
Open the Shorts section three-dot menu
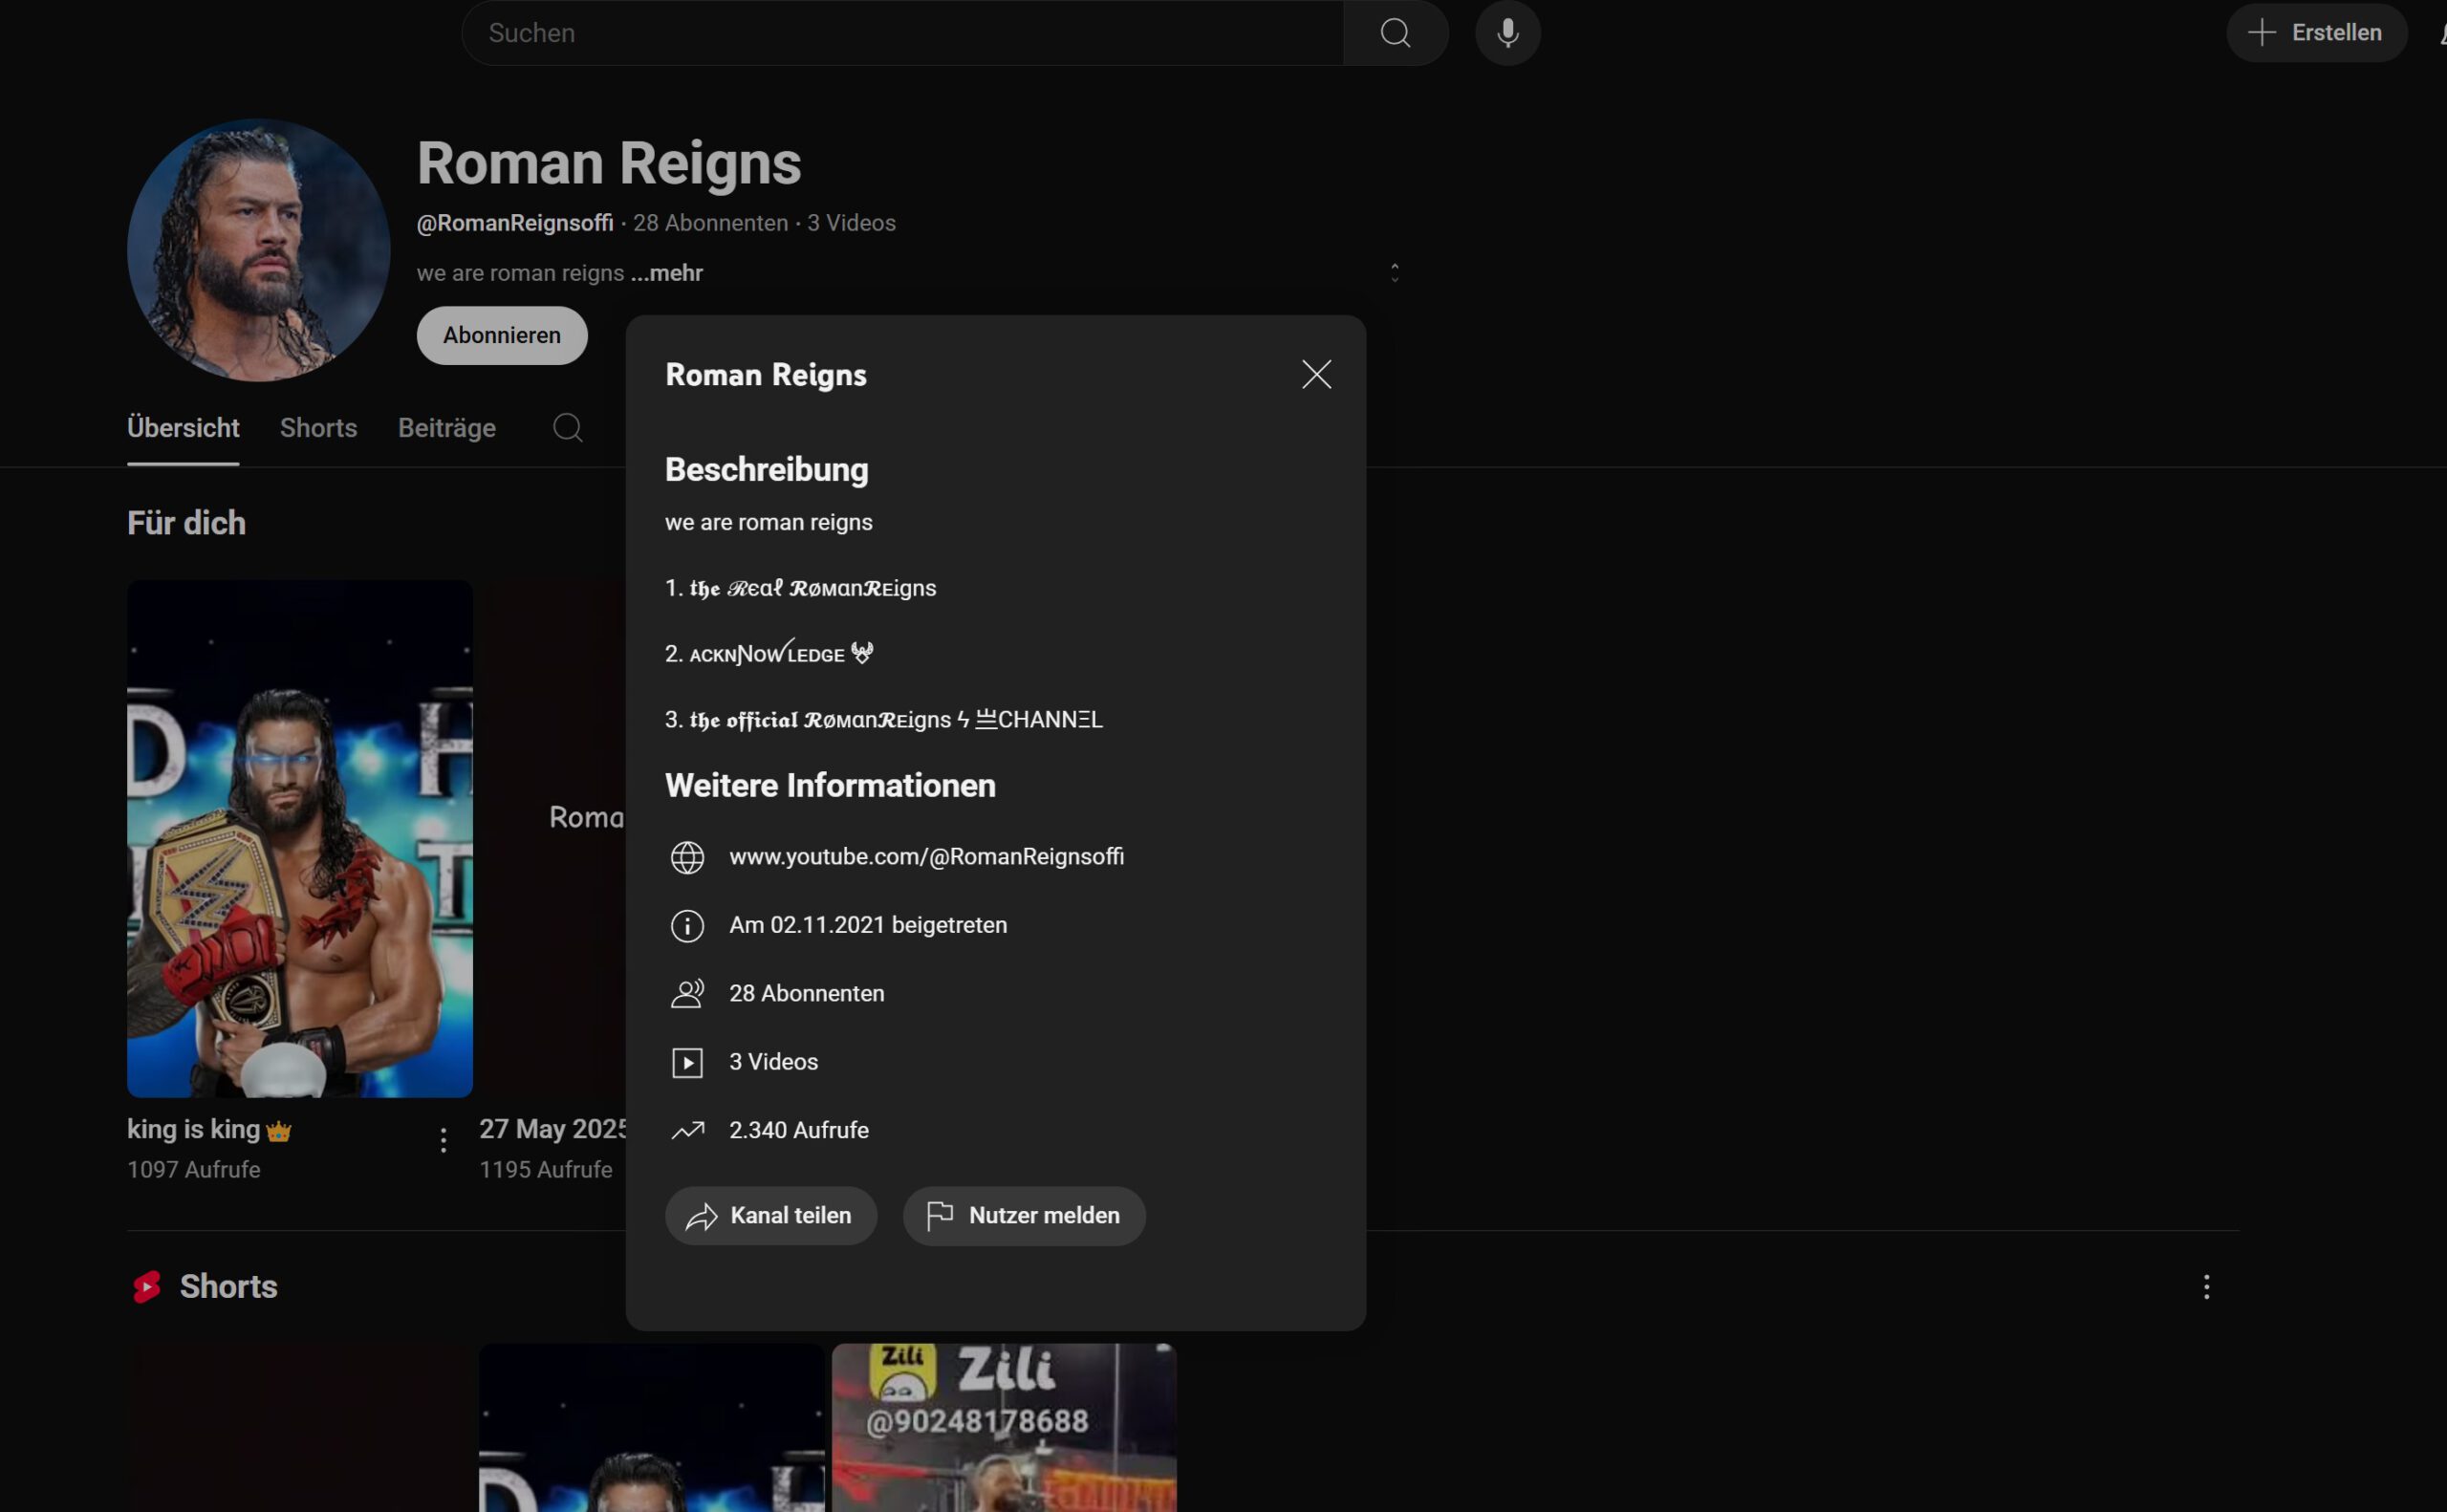click(x=2206, y=1287)
